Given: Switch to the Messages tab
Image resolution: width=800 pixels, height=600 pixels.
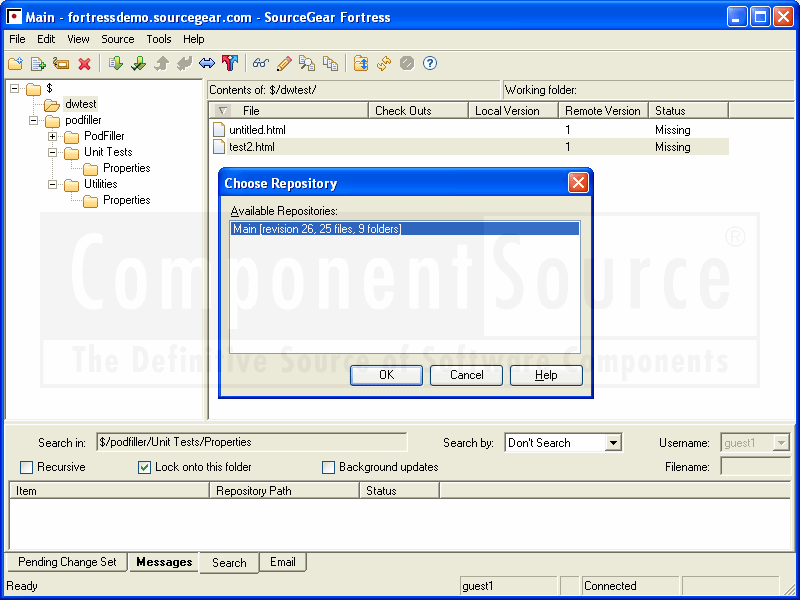Looking at the screenshot, I should (164, 562).
